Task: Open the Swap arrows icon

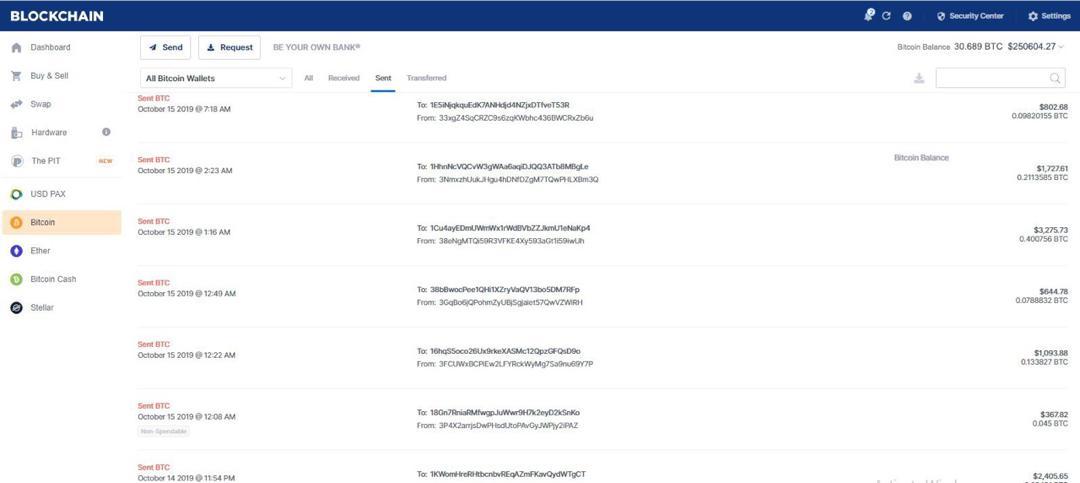Action: point(17,104)
